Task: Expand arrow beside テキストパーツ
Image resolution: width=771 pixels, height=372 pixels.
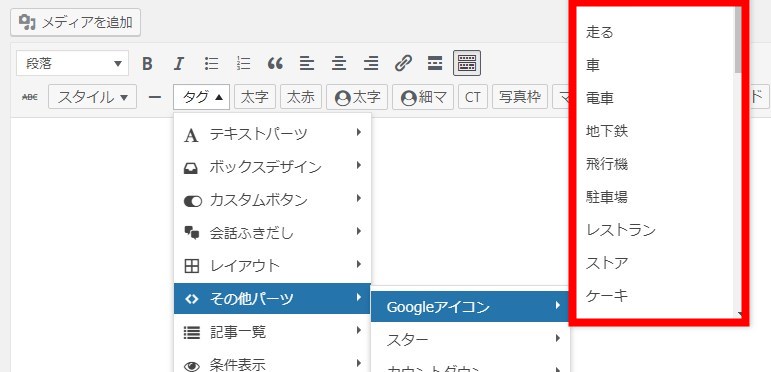Action: coord(359,132)
